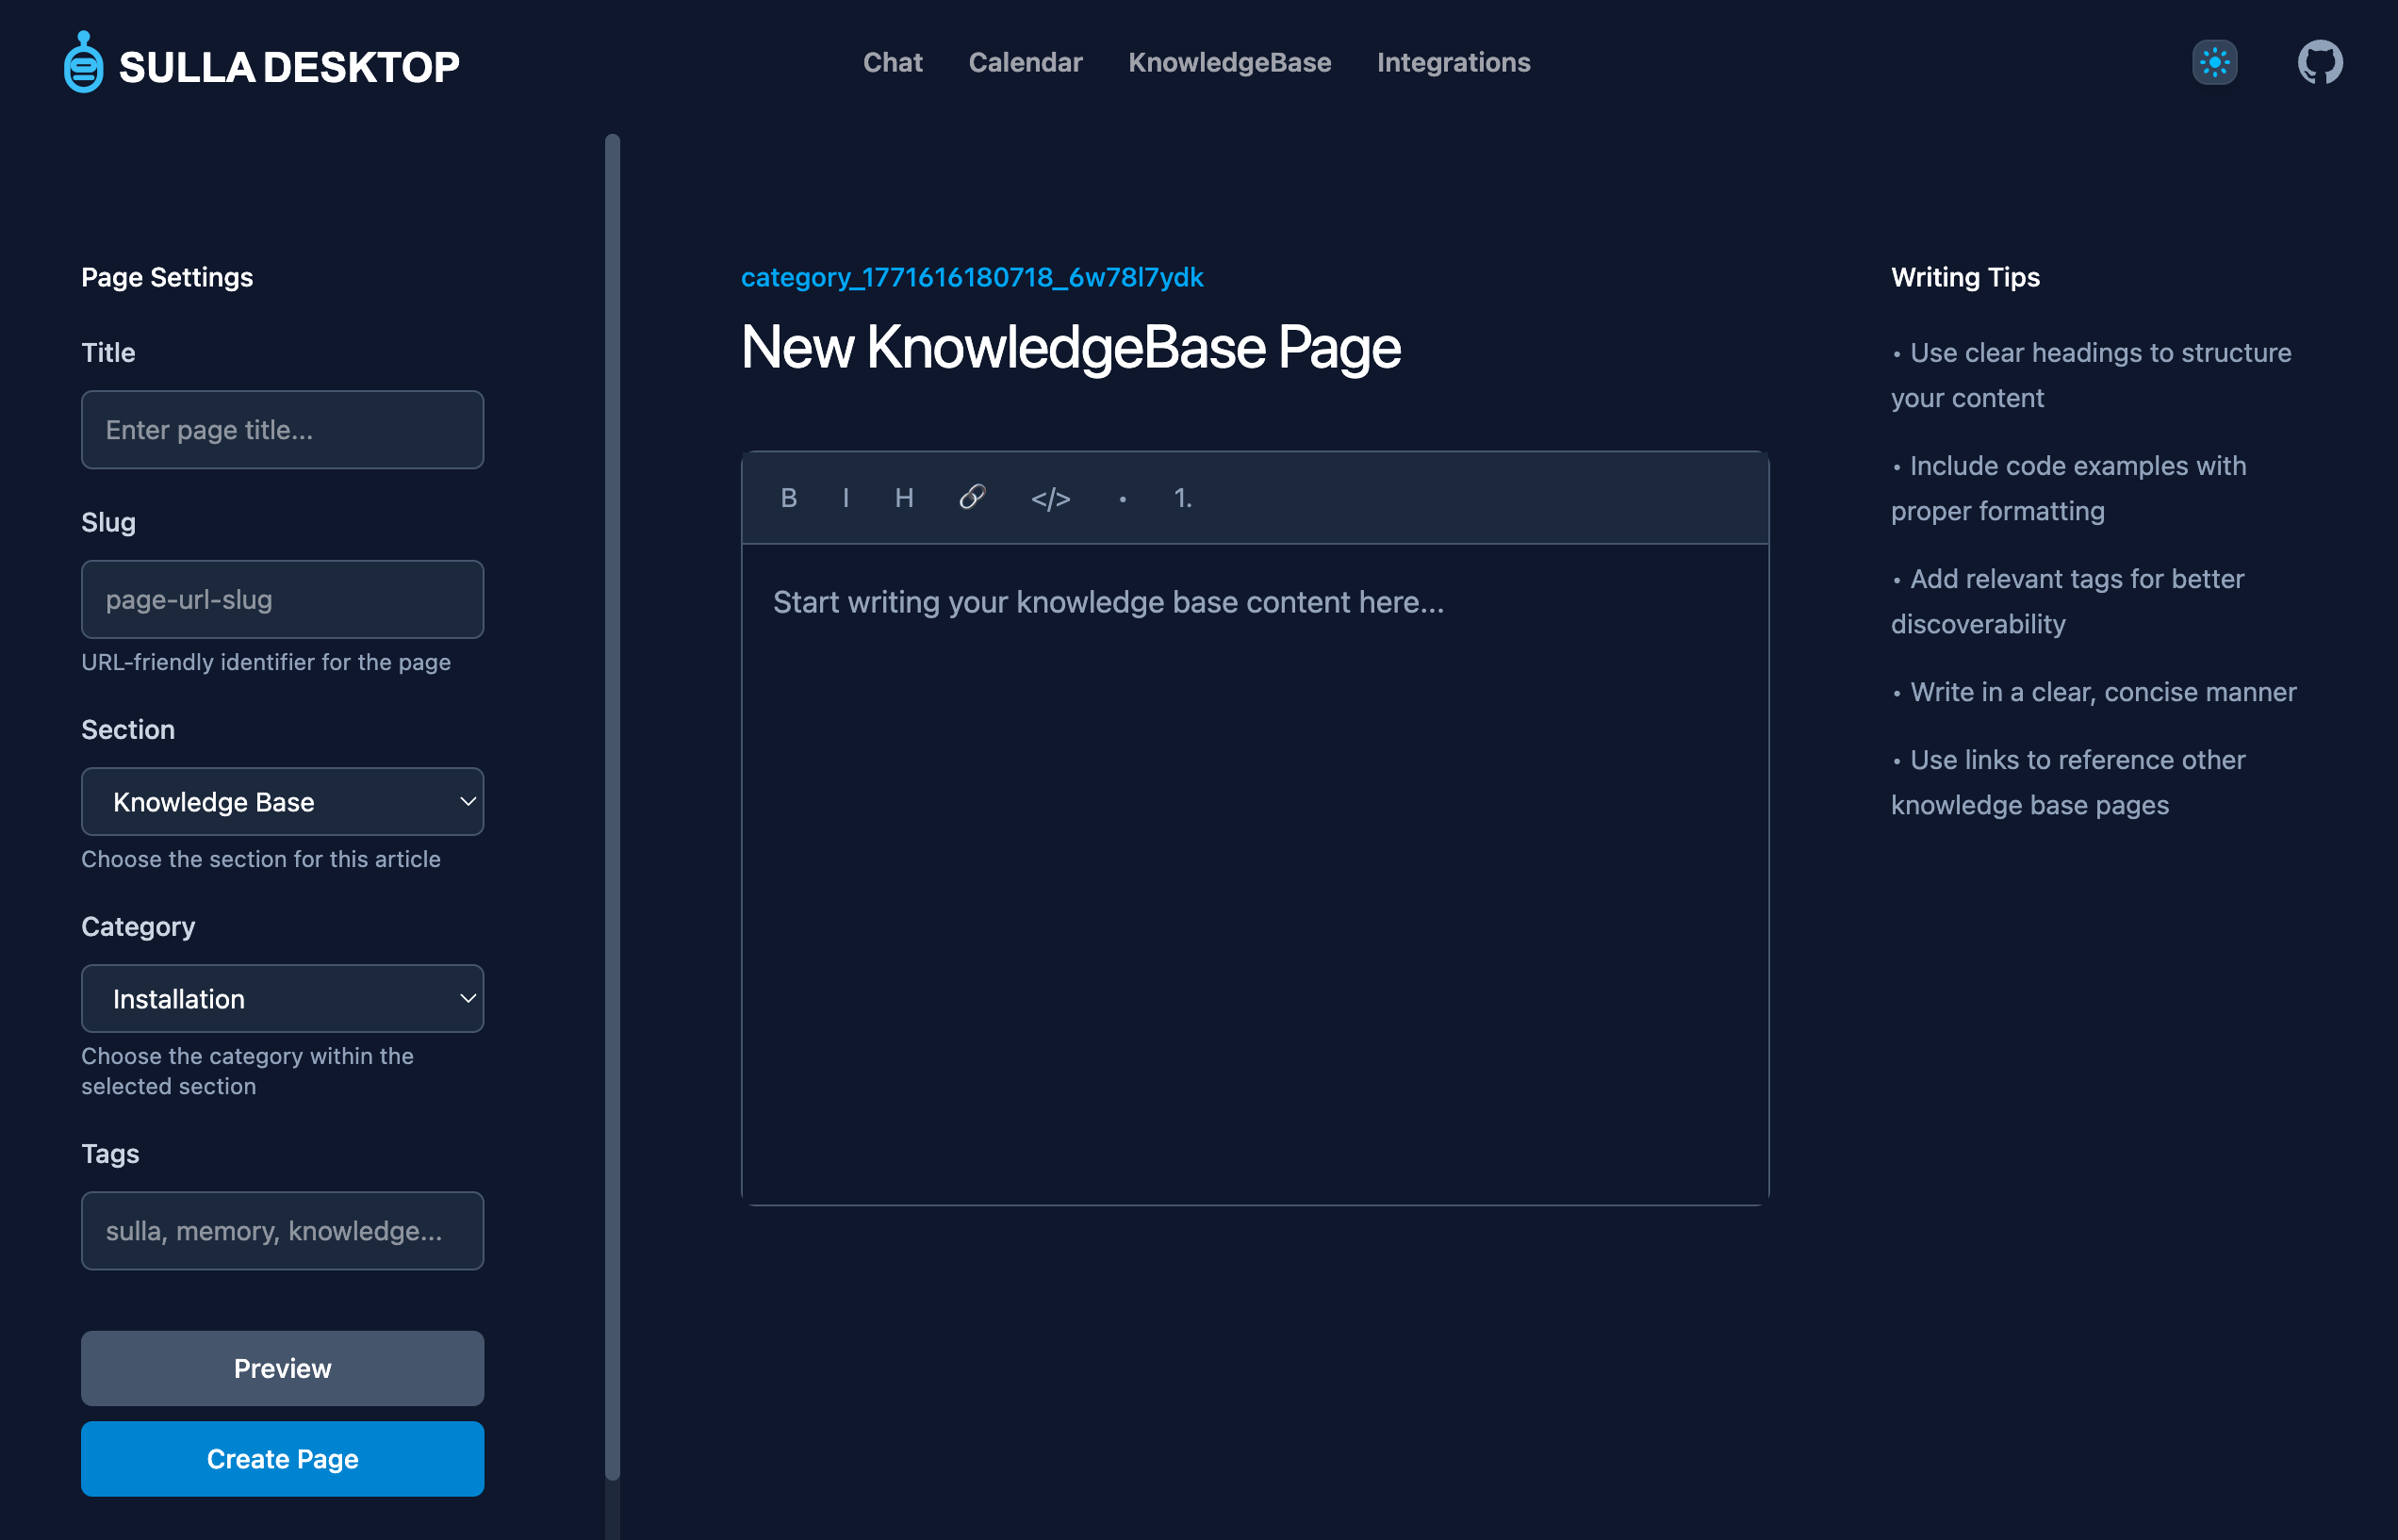2398x1540 pixels.
Task: Click the Sulla Desktop logo
Action: point(263,64)
